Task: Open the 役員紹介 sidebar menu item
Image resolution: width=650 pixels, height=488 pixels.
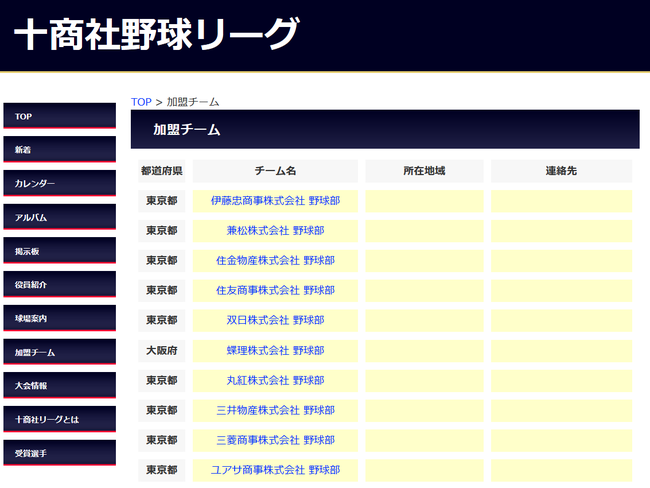Action: 60,284
